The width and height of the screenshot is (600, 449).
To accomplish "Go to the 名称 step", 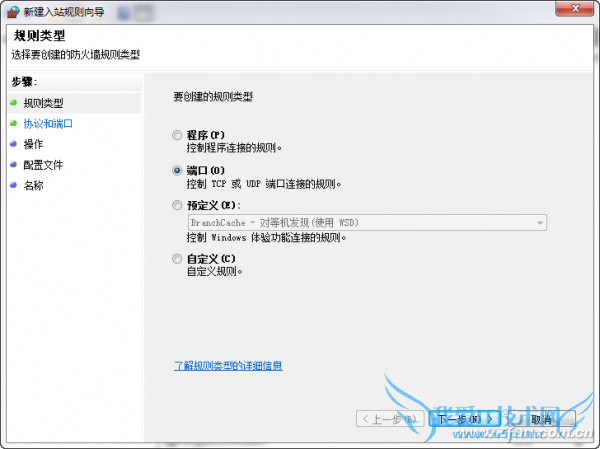I will pyautogui.click(x=33, y=186).
